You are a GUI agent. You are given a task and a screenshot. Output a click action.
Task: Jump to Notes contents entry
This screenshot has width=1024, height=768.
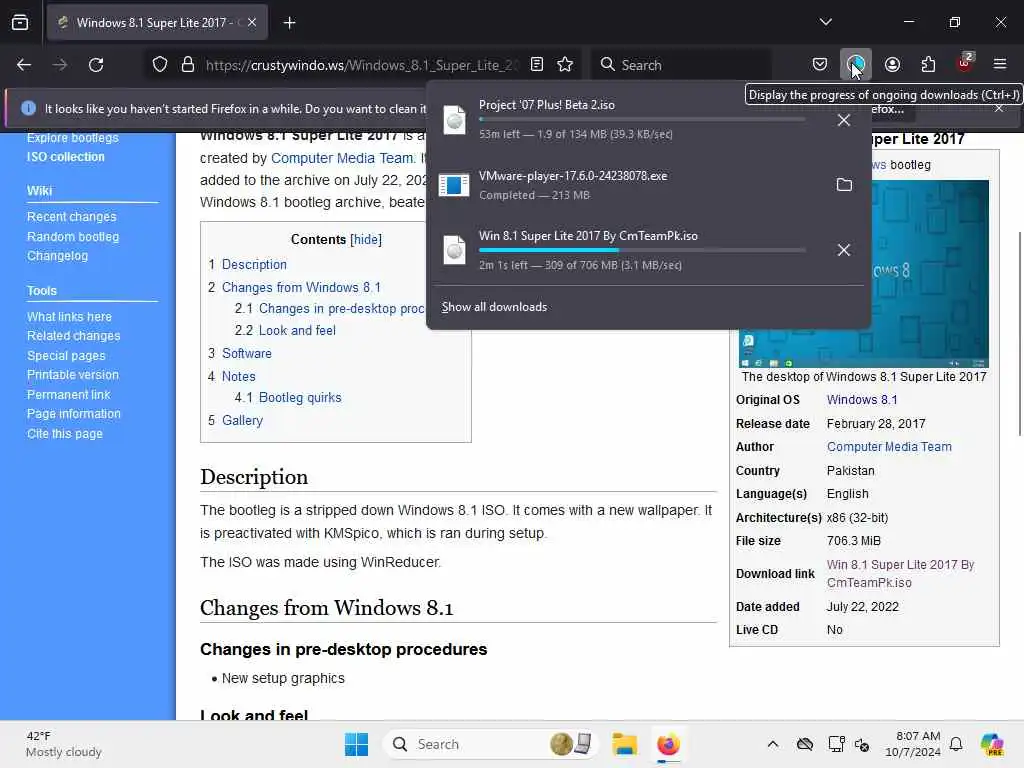coord(238,376)
